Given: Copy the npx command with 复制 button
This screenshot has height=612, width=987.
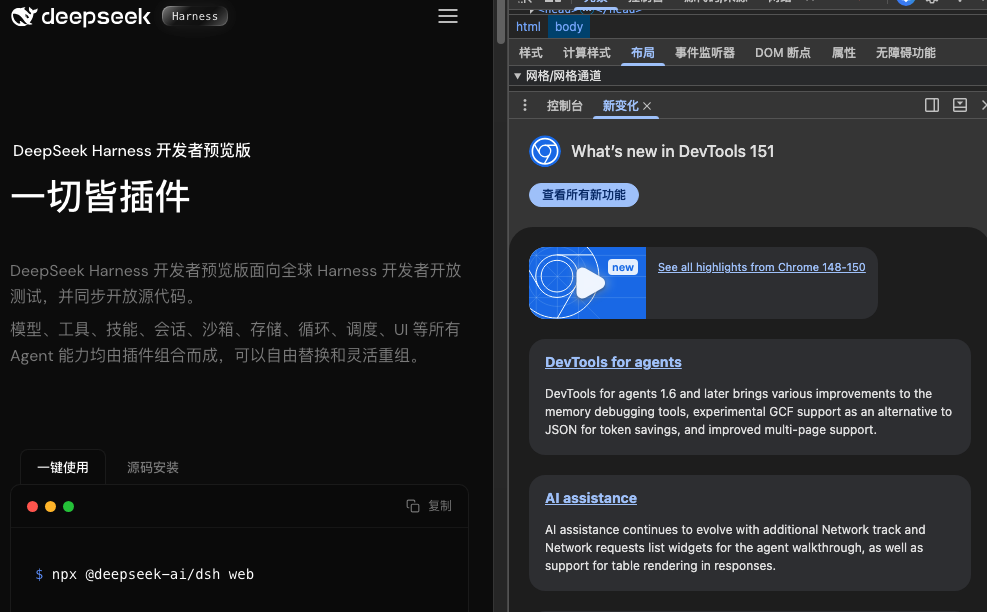Looking at the screenshot, I should [429, 506].
